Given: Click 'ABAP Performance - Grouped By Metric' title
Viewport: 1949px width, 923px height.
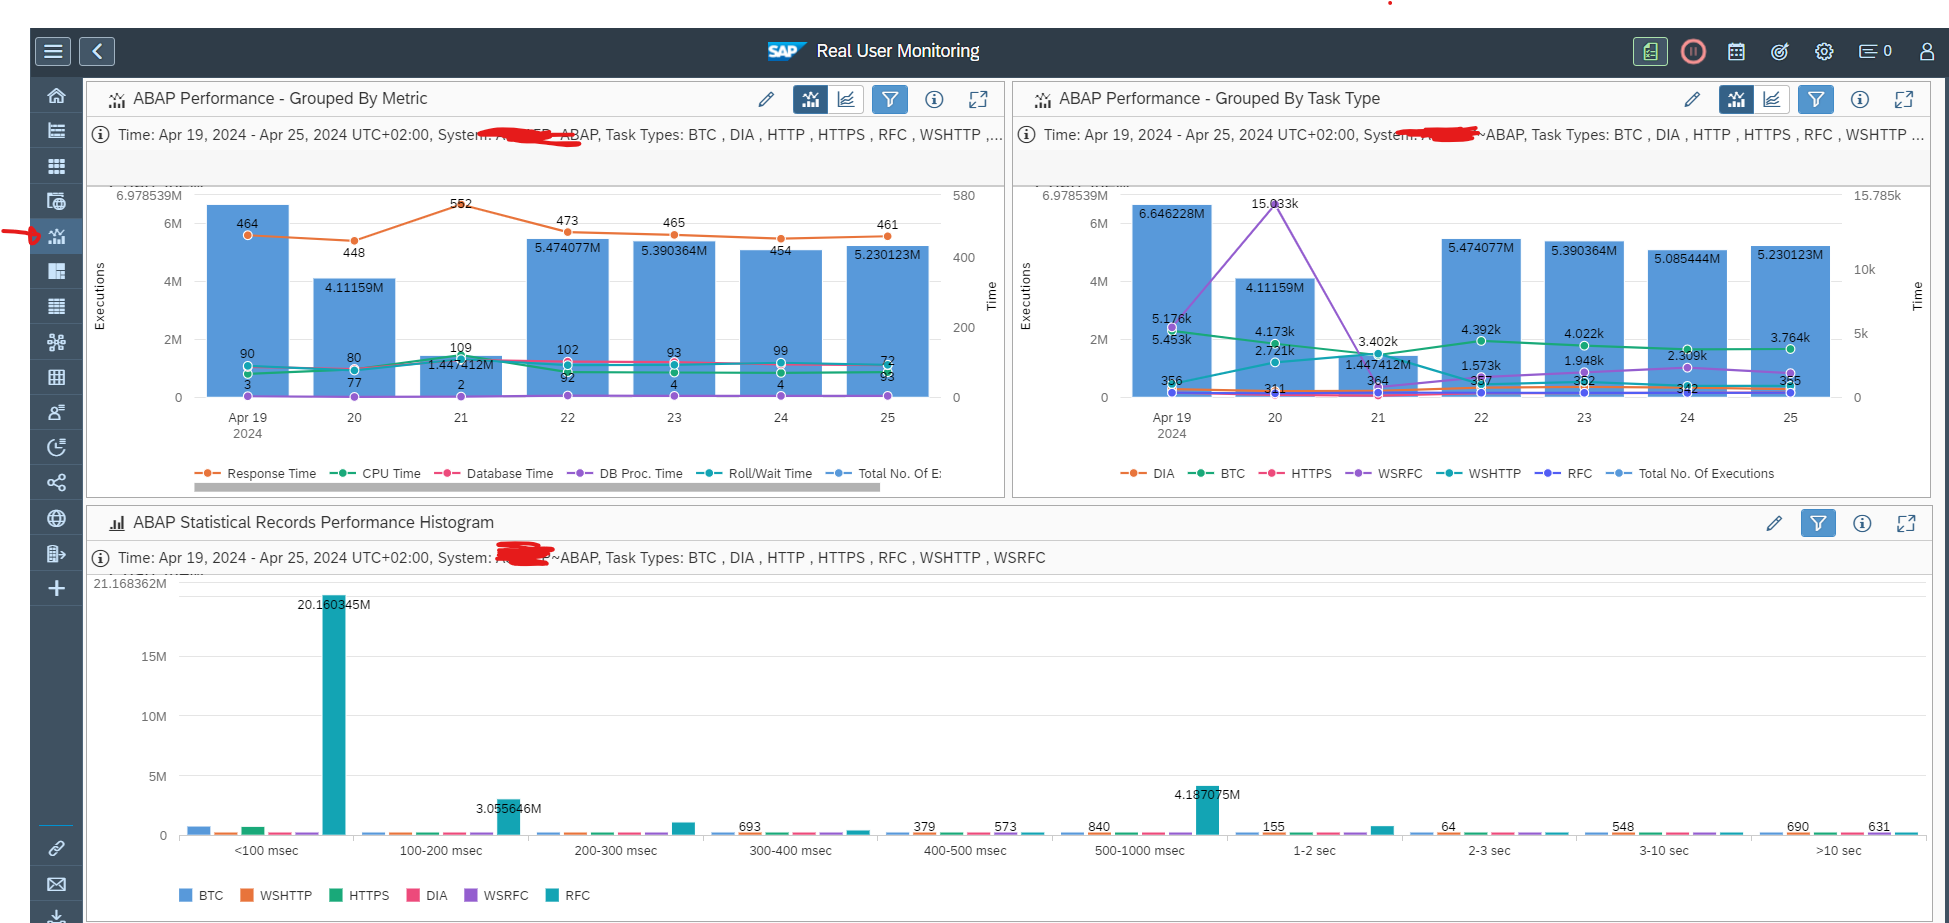Looking at the screenshot, I should [280, 99].
